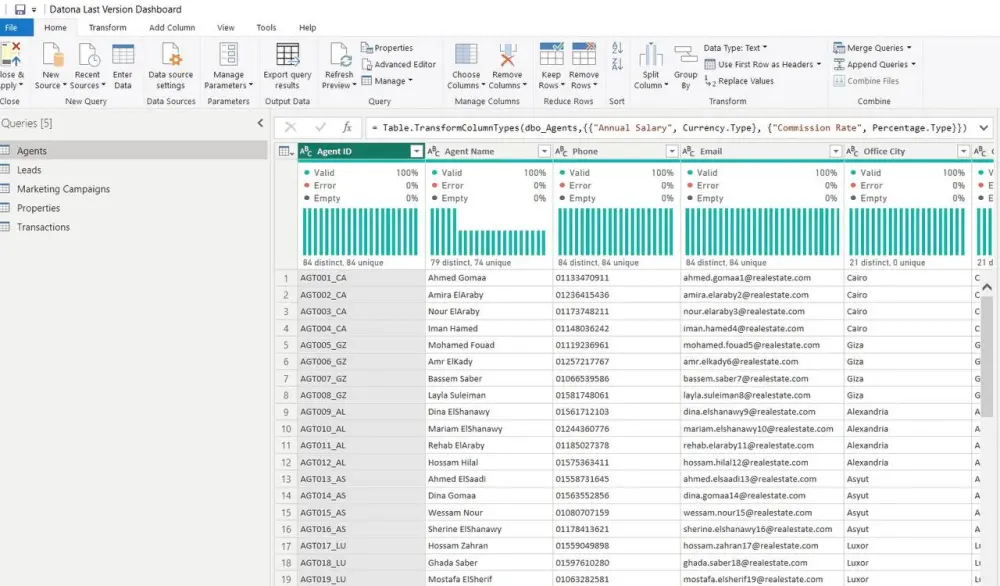
Task: Click the Email column header
Action: point(761,151)
